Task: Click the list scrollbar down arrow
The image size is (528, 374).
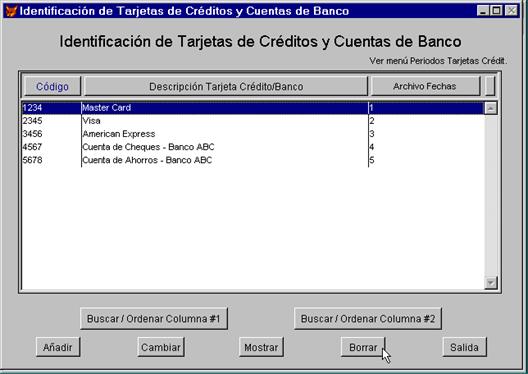Action: tap(491, 283)
